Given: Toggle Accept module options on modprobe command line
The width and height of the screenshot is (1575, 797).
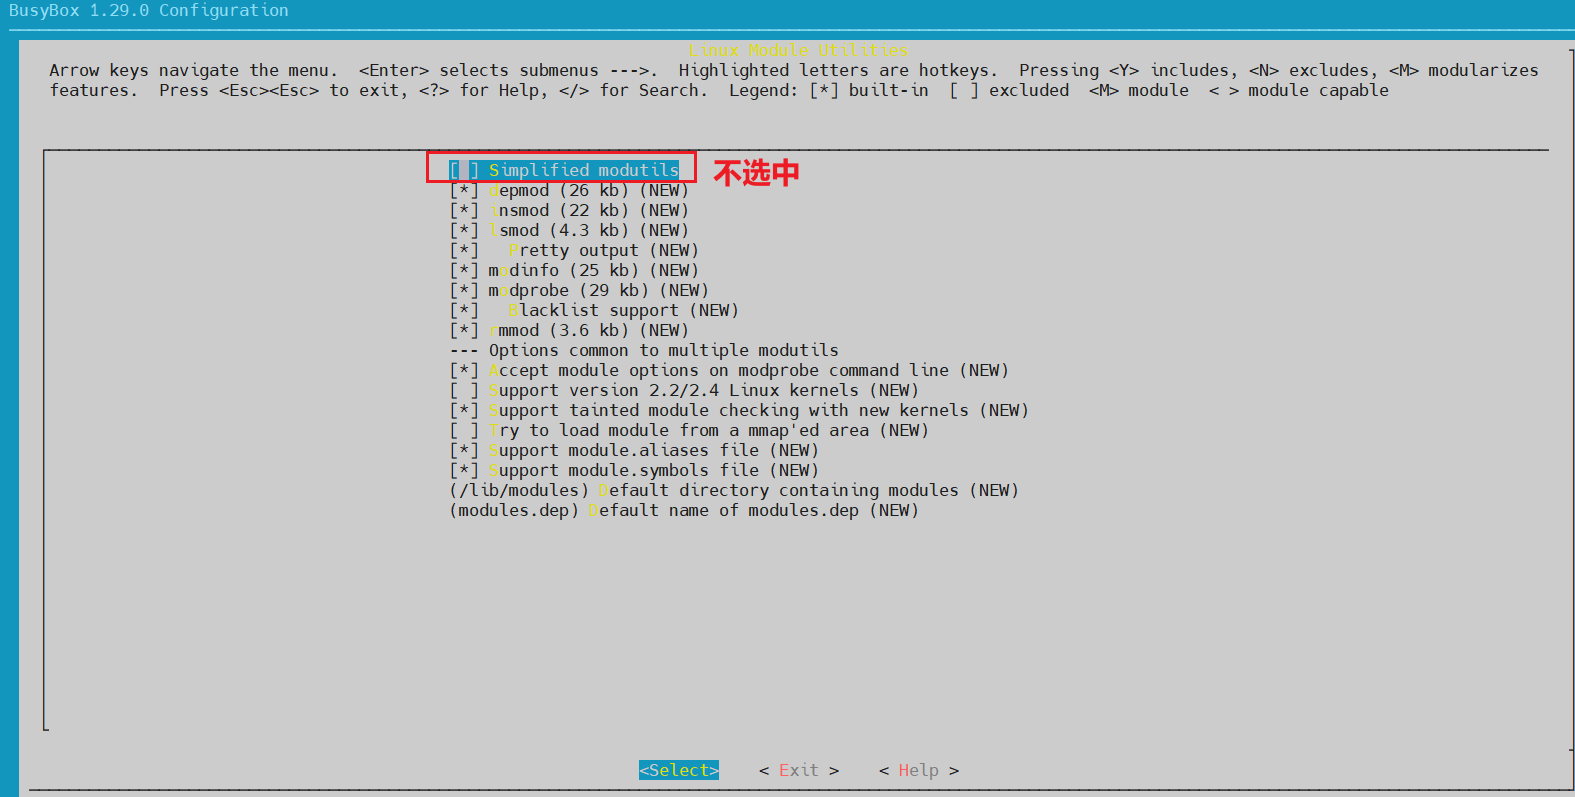Looking at the screenshot, I should pos(729,370).
